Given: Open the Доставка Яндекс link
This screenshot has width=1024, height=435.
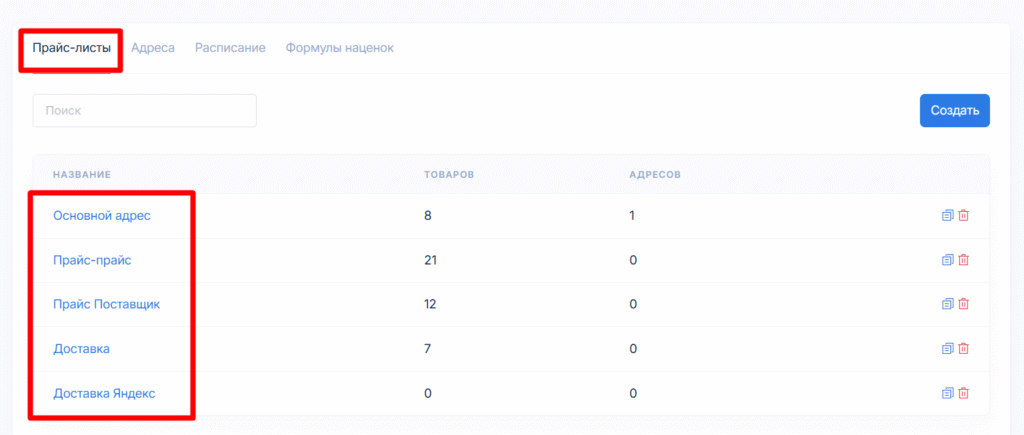Looking at the screenshot, I should click(x=104, y=393).
